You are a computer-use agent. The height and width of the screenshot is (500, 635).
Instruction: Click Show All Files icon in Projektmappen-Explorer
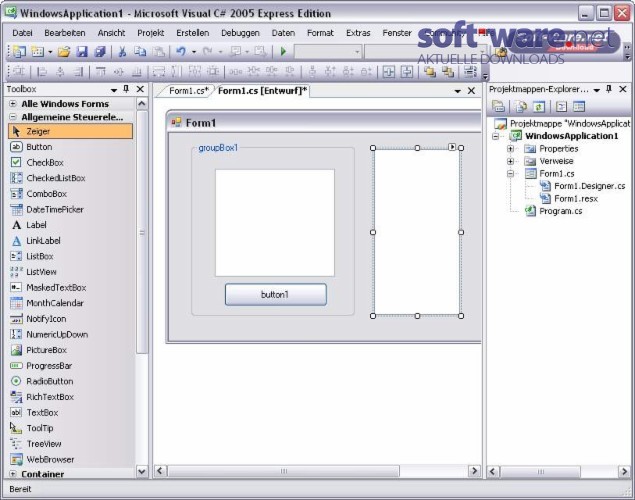521,106
